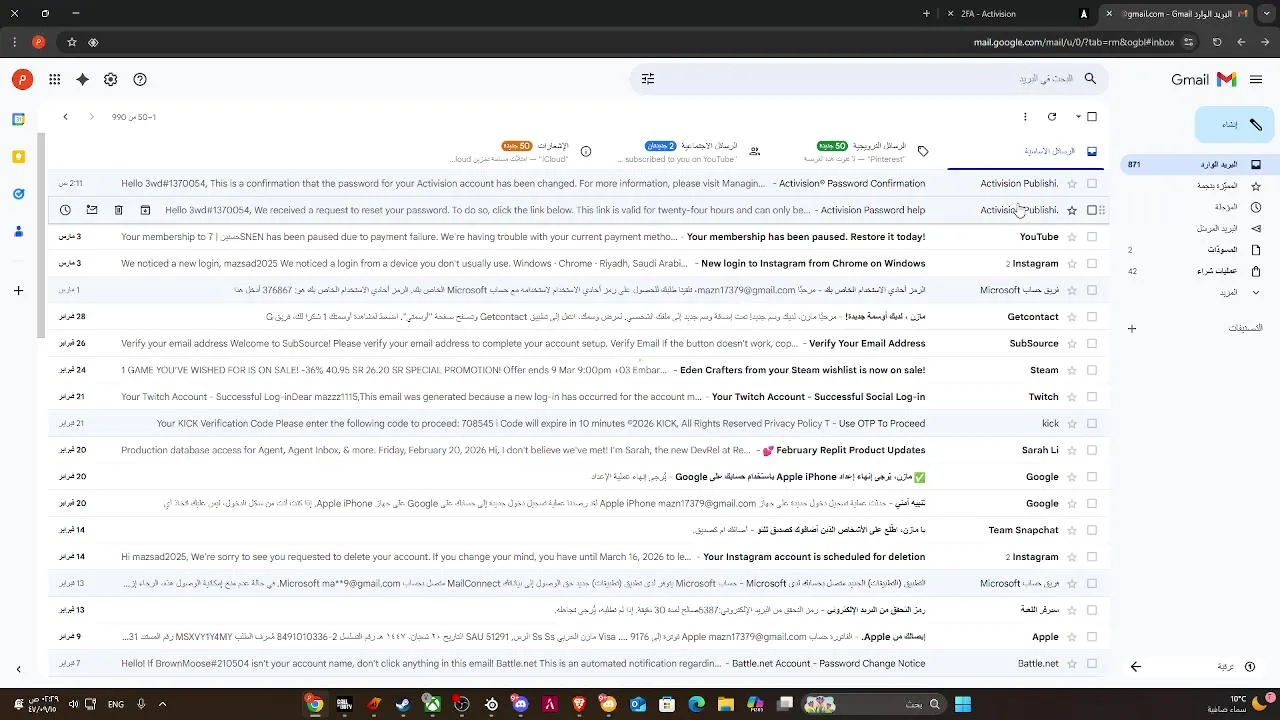
Task: Collapse the side panel with bottom chevron
Action: (18, 669)
